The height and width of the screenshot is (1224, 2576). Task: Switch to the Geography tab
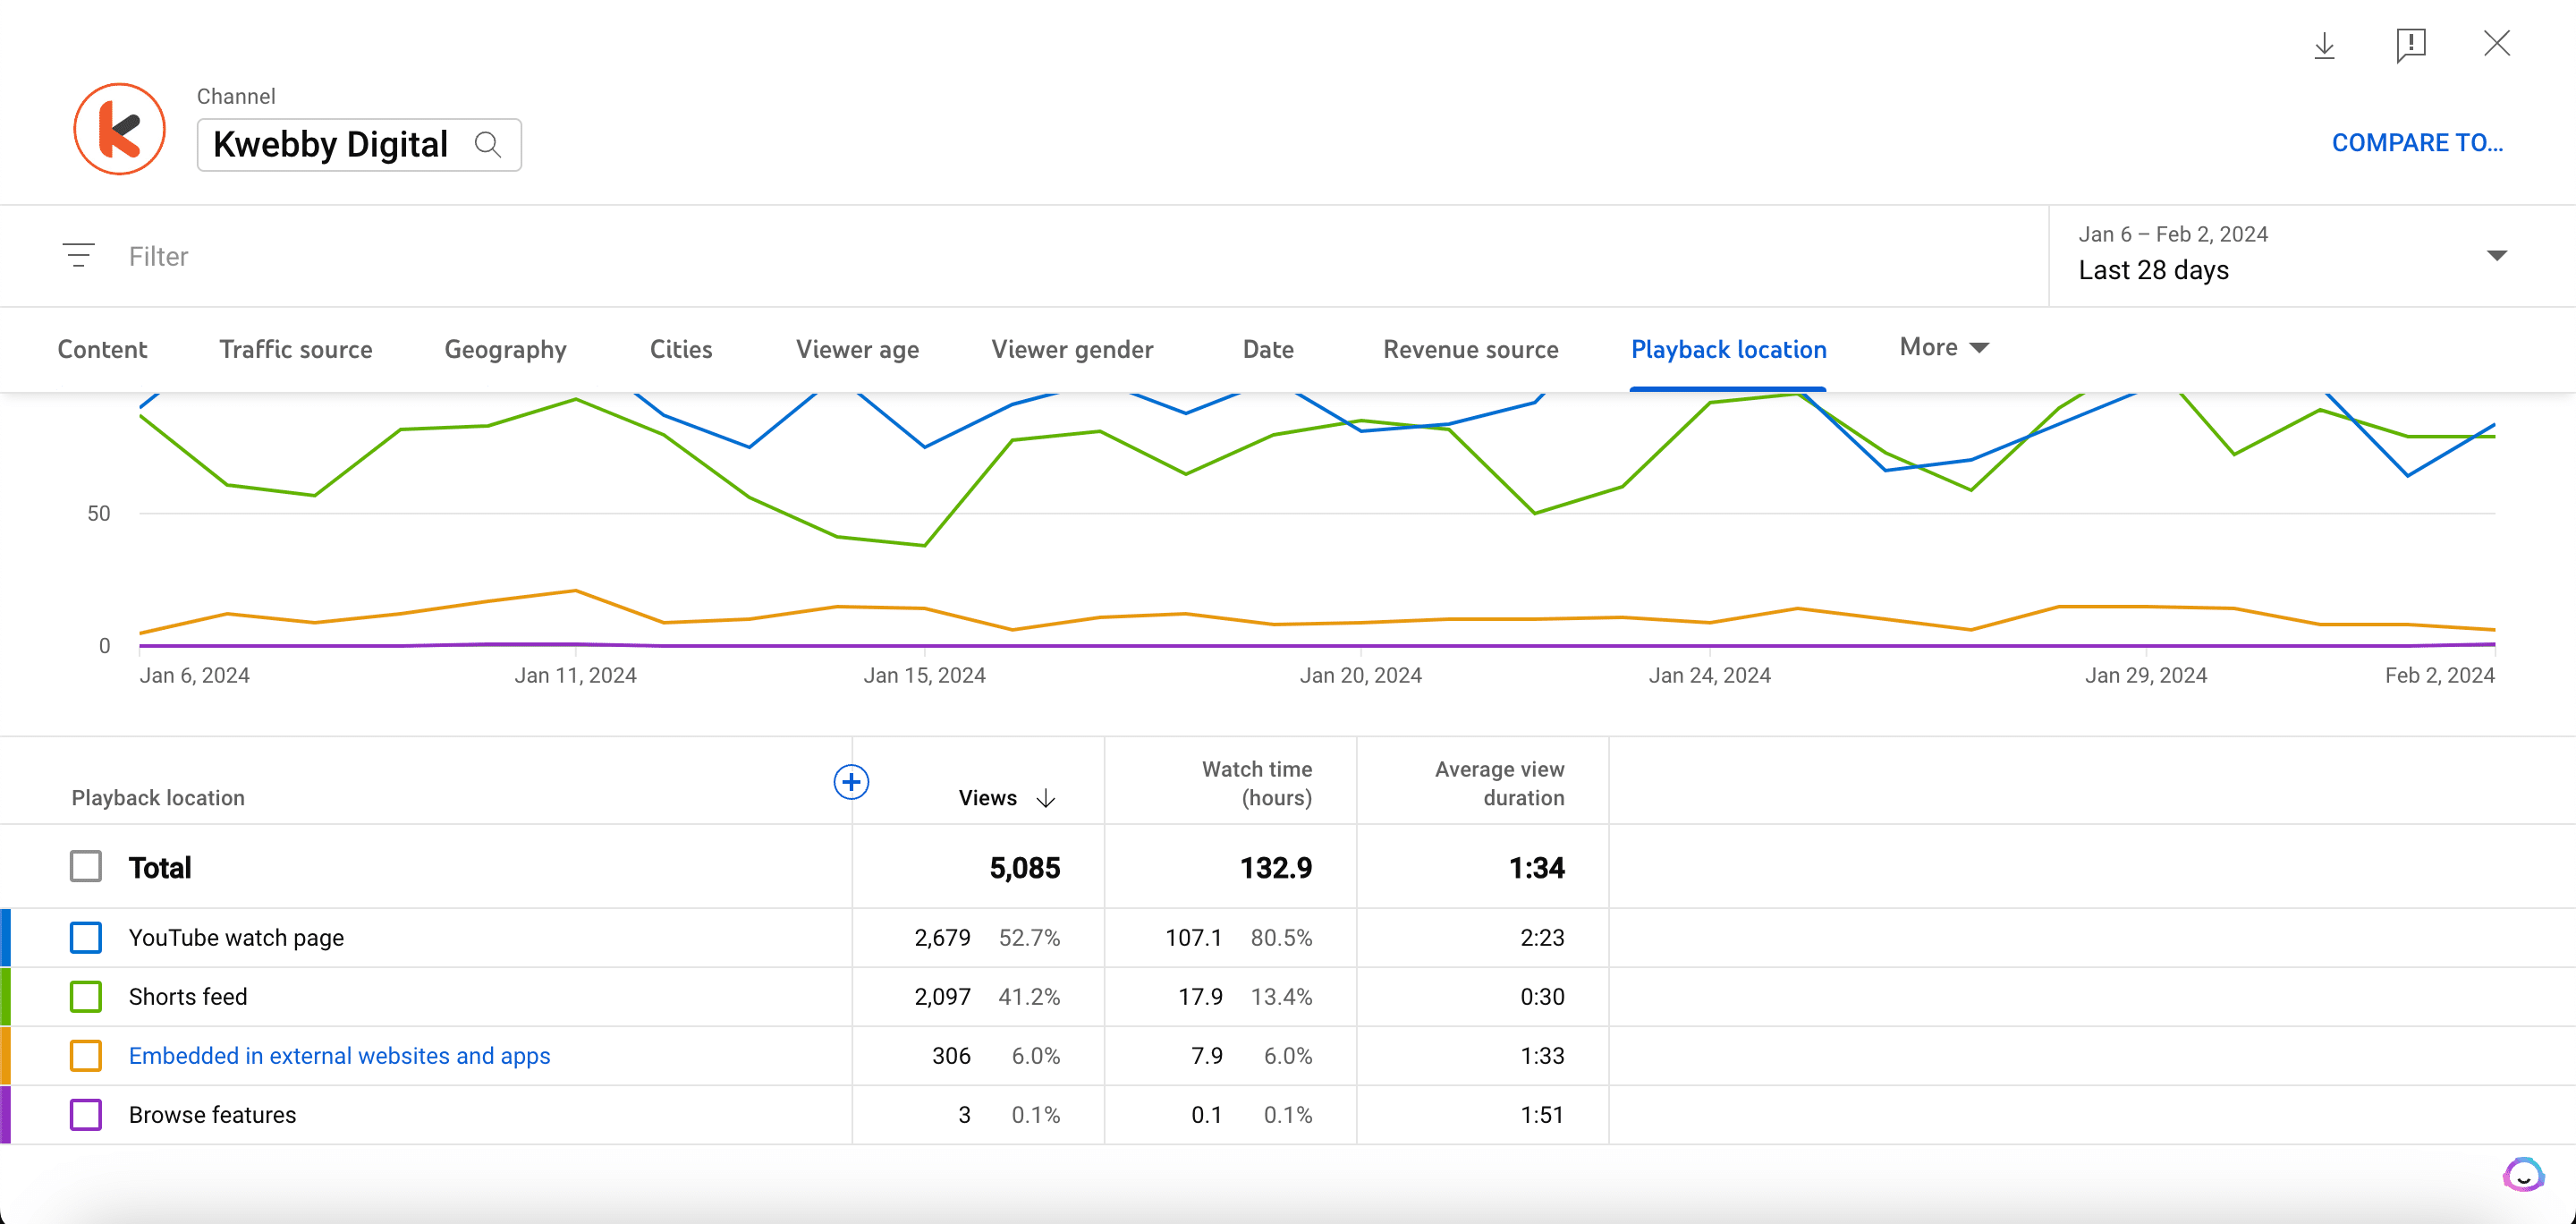505,349
